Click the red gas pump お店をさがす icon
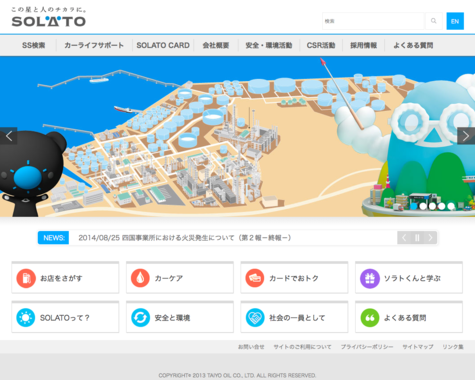Image resolution: width=475 pixels, height=380 pixels. [26, 278]
